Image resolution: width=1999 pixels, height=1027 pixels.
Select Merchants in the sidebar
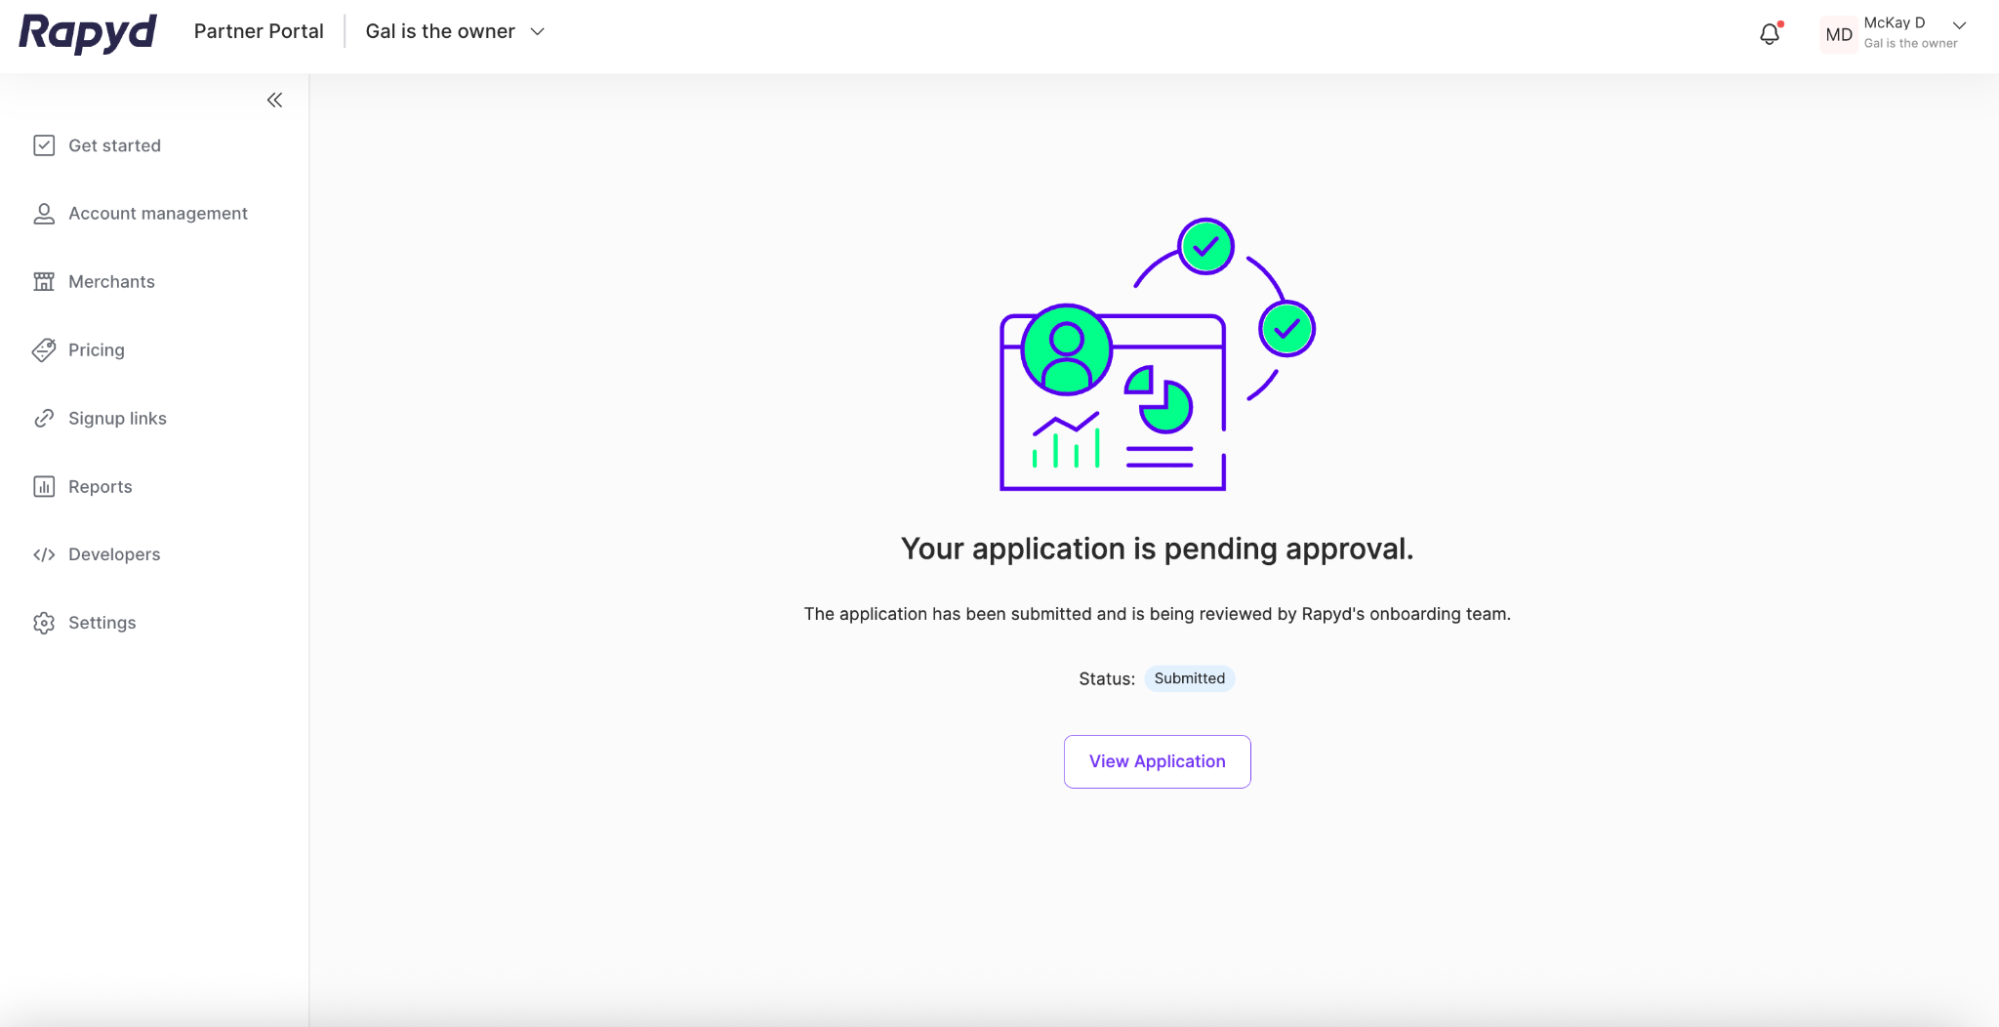coord(110,281)
